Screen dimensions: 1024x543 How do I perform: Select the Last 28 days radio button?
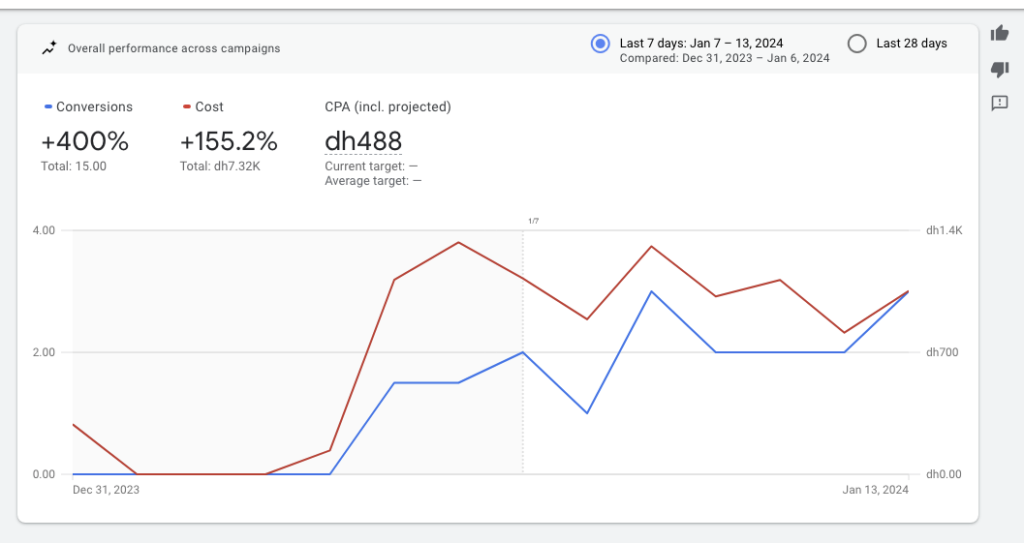[x=856, y=43]
